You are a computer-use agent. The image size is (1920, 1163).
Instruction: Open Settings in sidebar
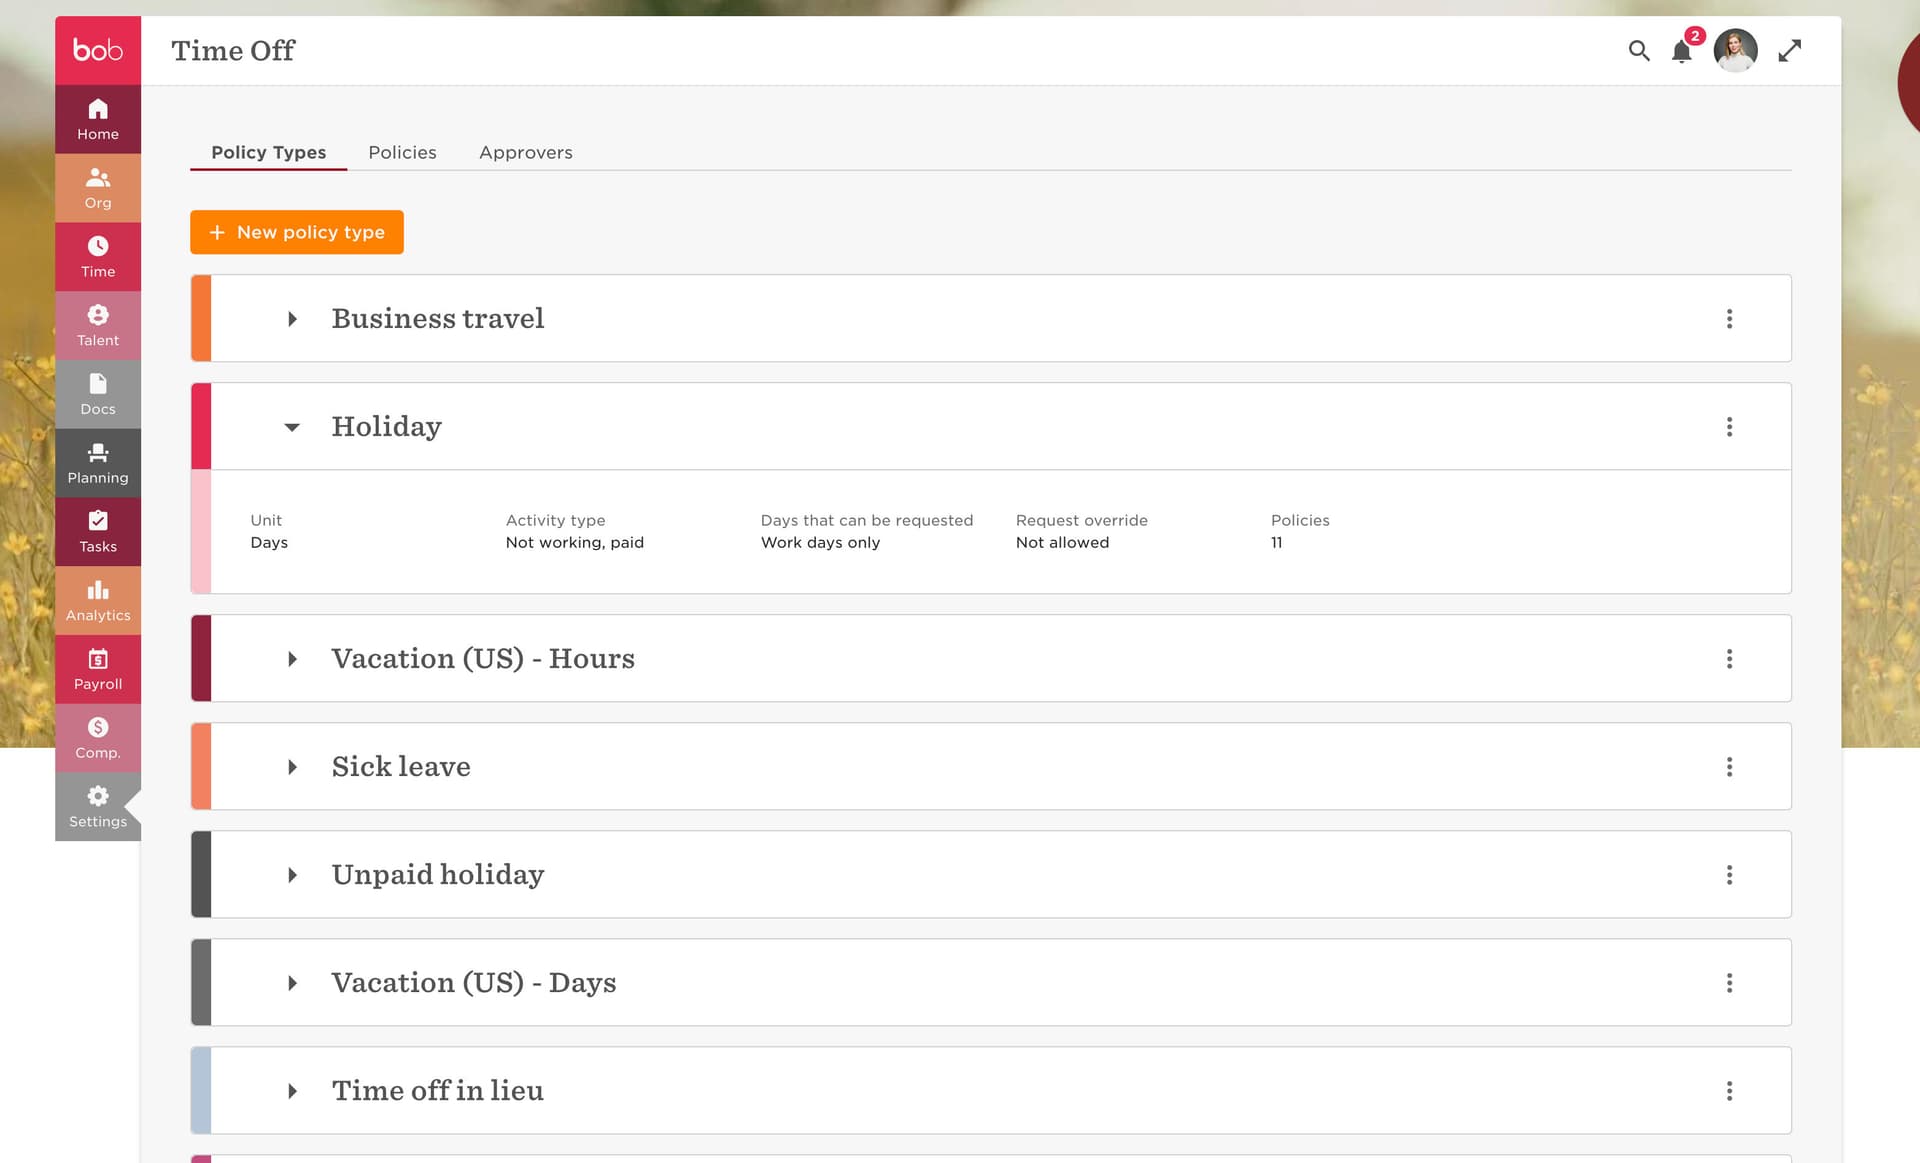point(98,807)
